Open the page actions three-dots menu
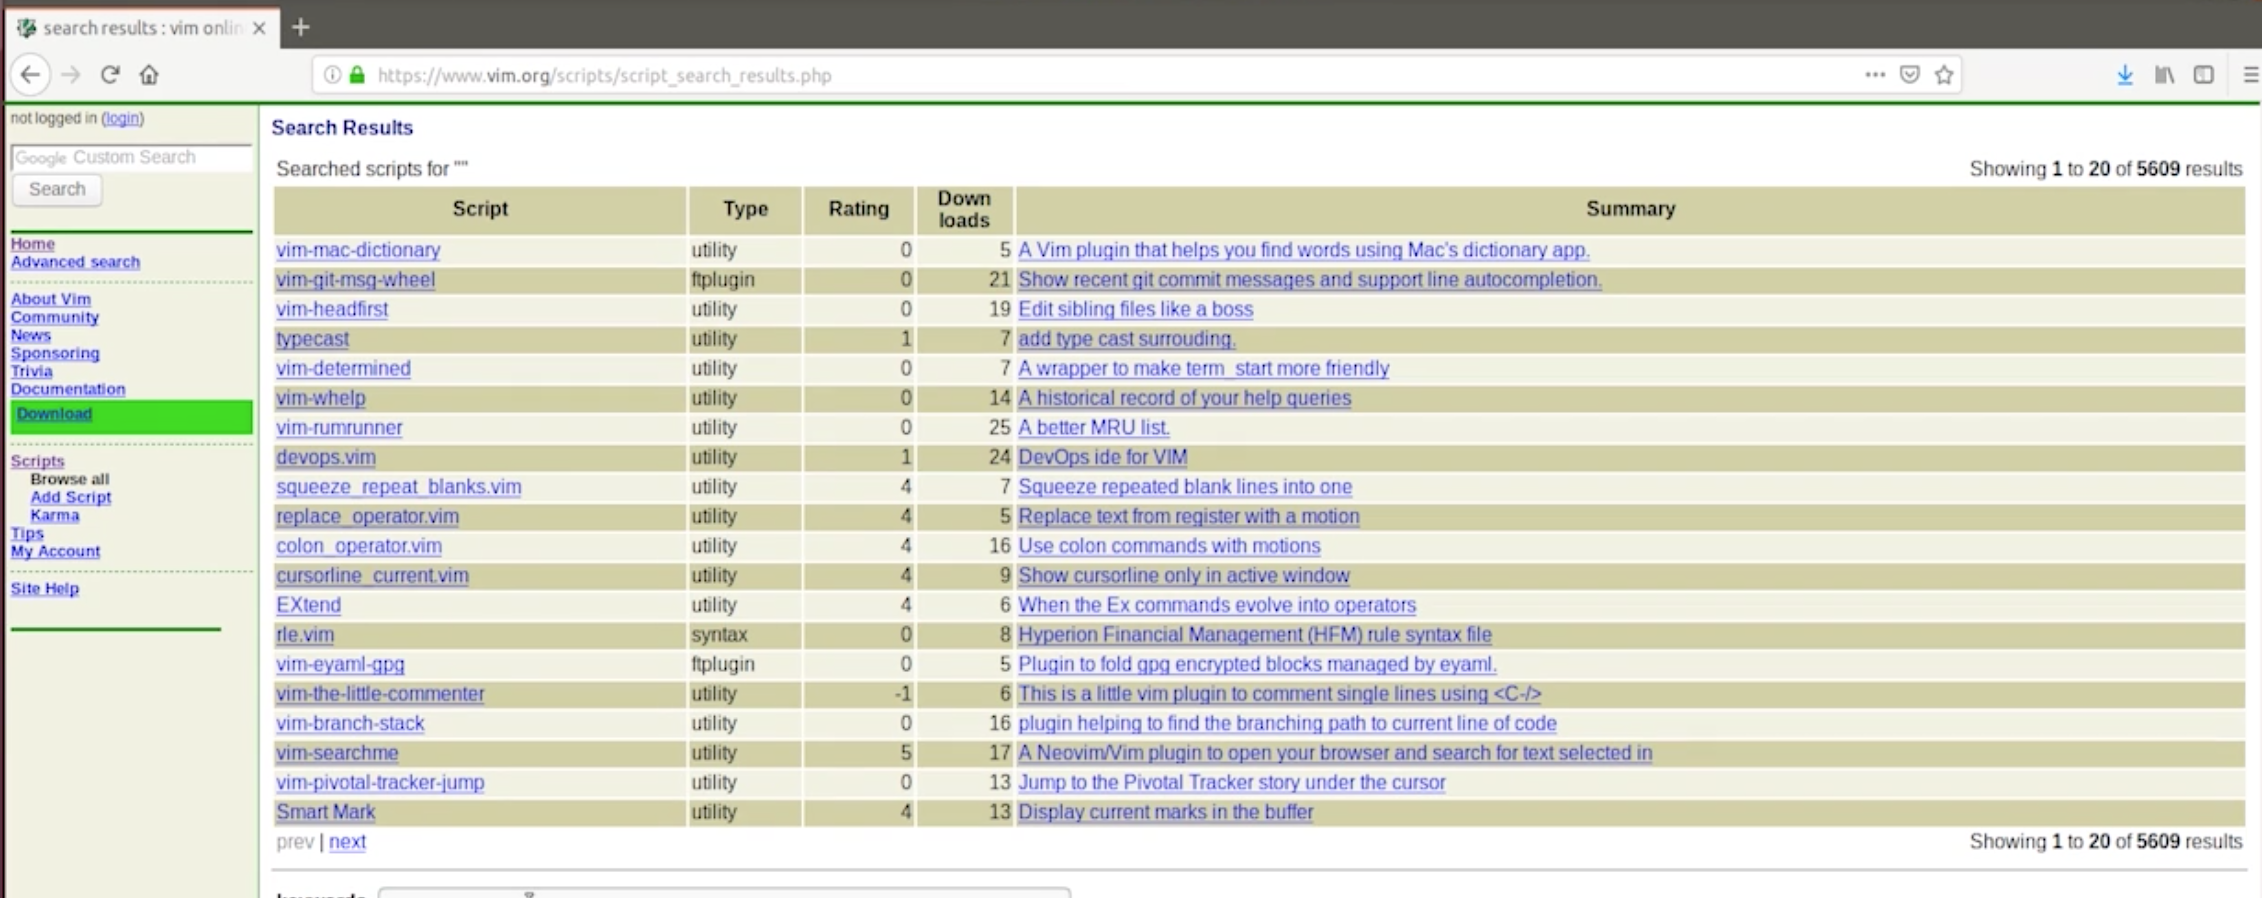The width and height of the screenshot is (2262, 898). [x=1875, y=75]
